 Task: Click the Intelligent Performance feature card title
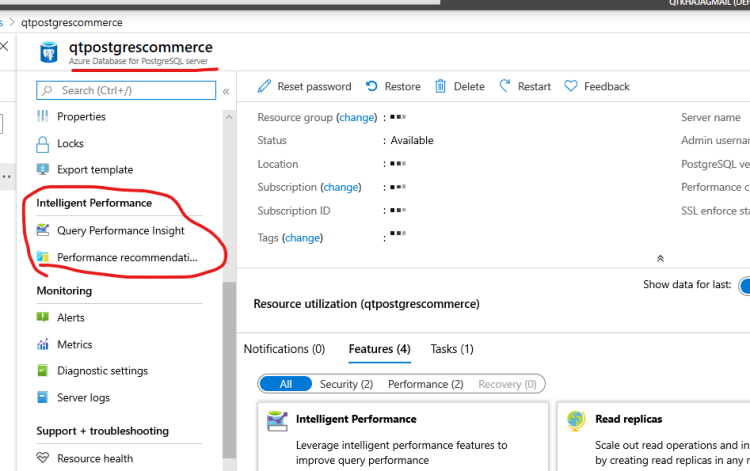[356, 419]
